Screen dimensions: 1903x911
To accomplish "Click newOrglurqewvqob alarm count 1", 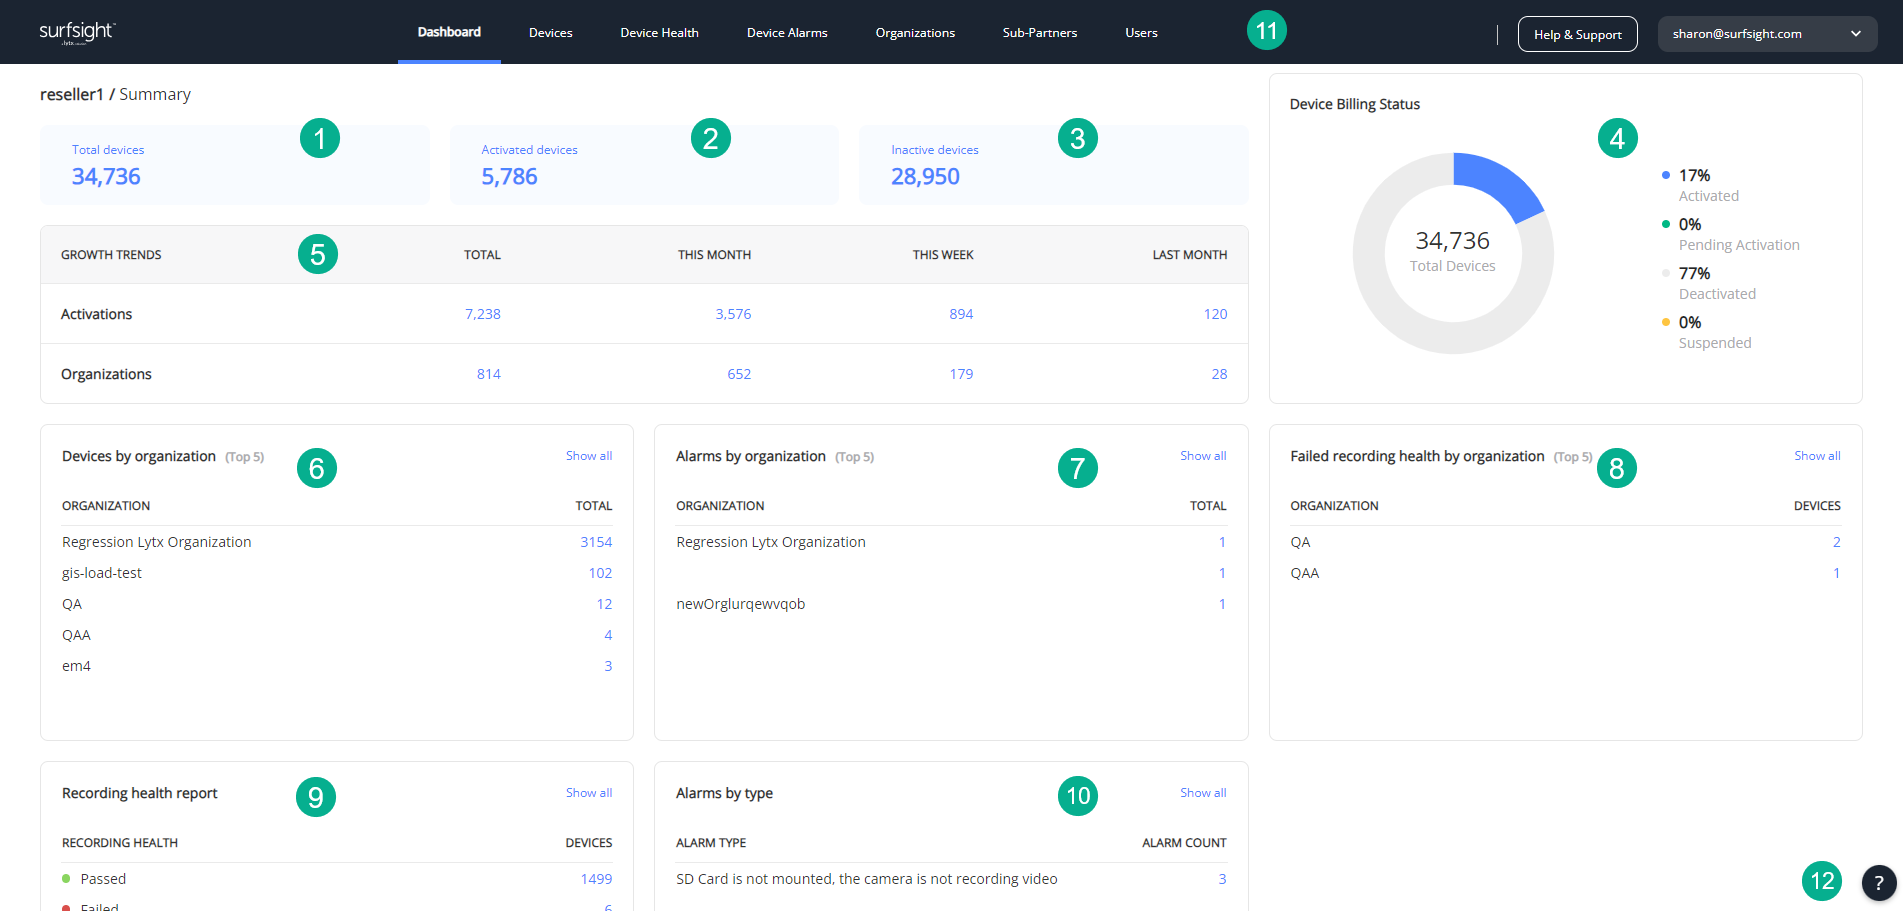I will point(1222,604).
